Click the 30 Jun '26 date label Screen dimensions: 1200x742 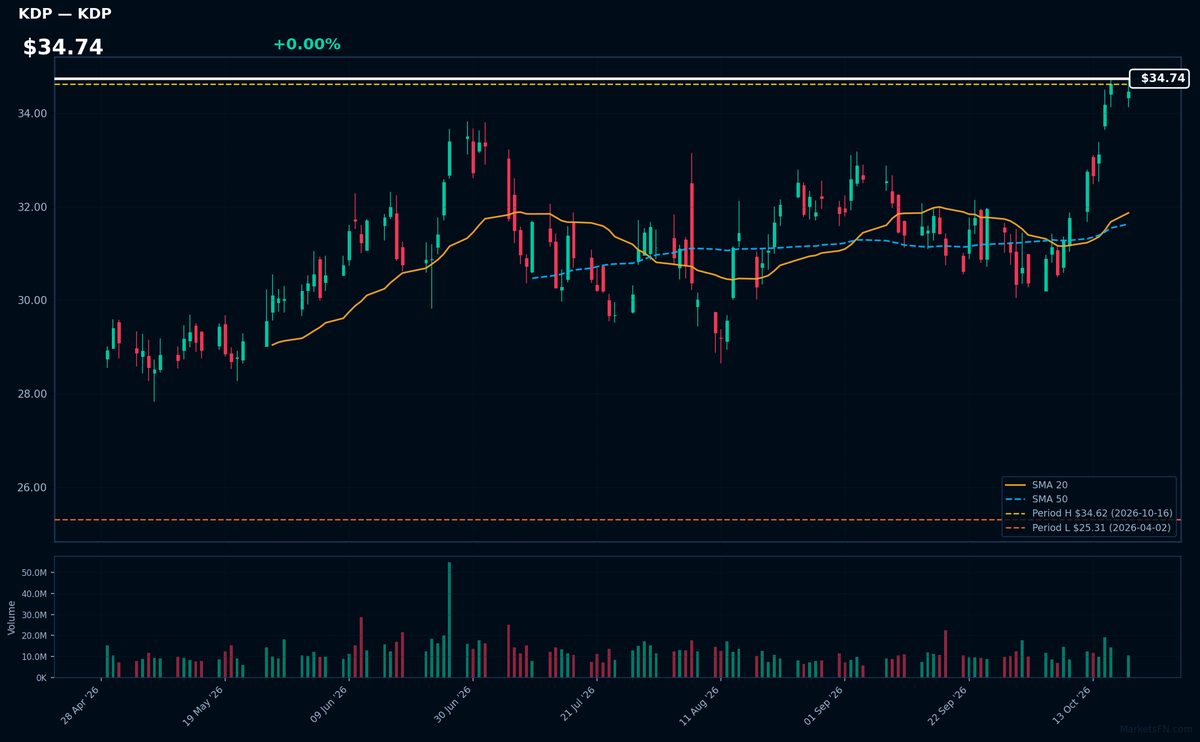pyautogui.click(x=452, y=704)
